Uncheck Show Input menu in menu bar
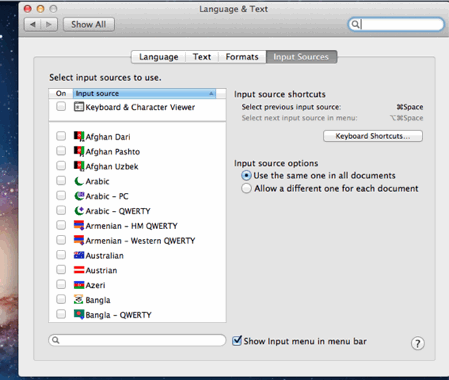The width and height of the screenshot is (449, 380). [x=237, y=341]
